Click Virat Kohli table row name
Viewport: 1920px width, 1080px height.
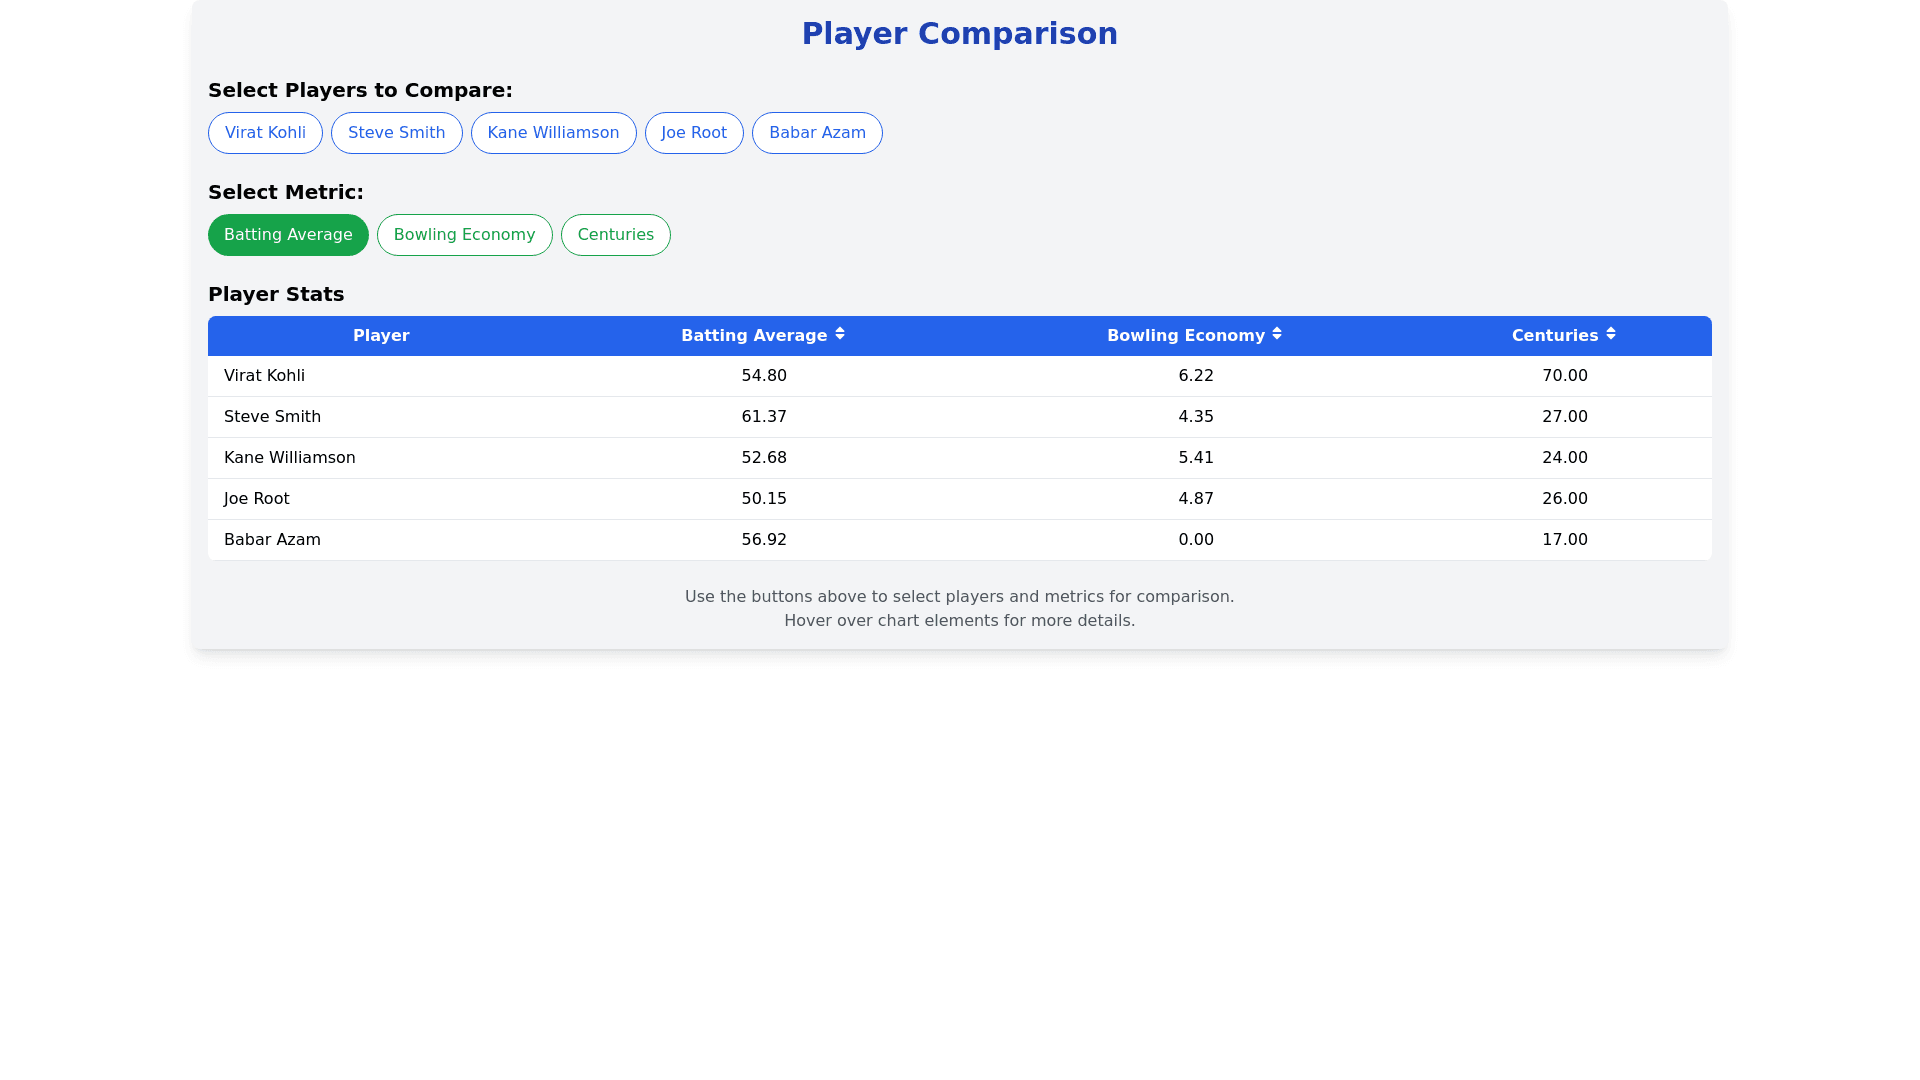pos(264,376)
